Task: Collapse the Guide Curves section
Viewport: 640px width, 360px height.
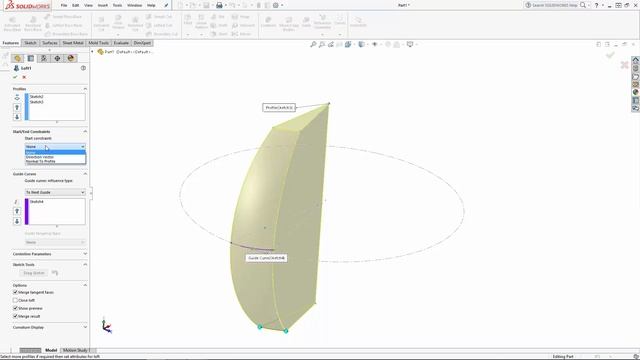Action: coord(85,174)
